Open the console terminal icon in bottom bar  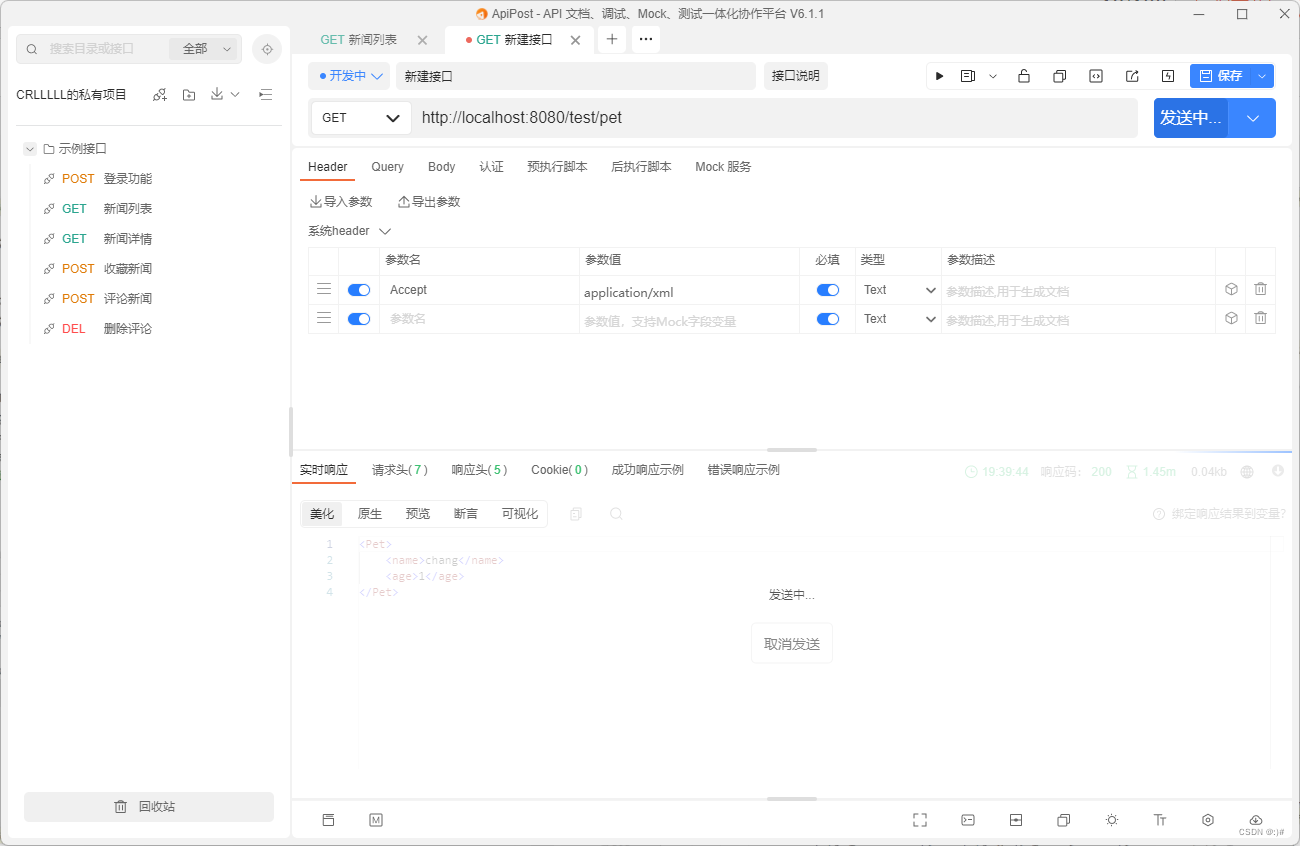pyautogui.click(x=968, y=820)
